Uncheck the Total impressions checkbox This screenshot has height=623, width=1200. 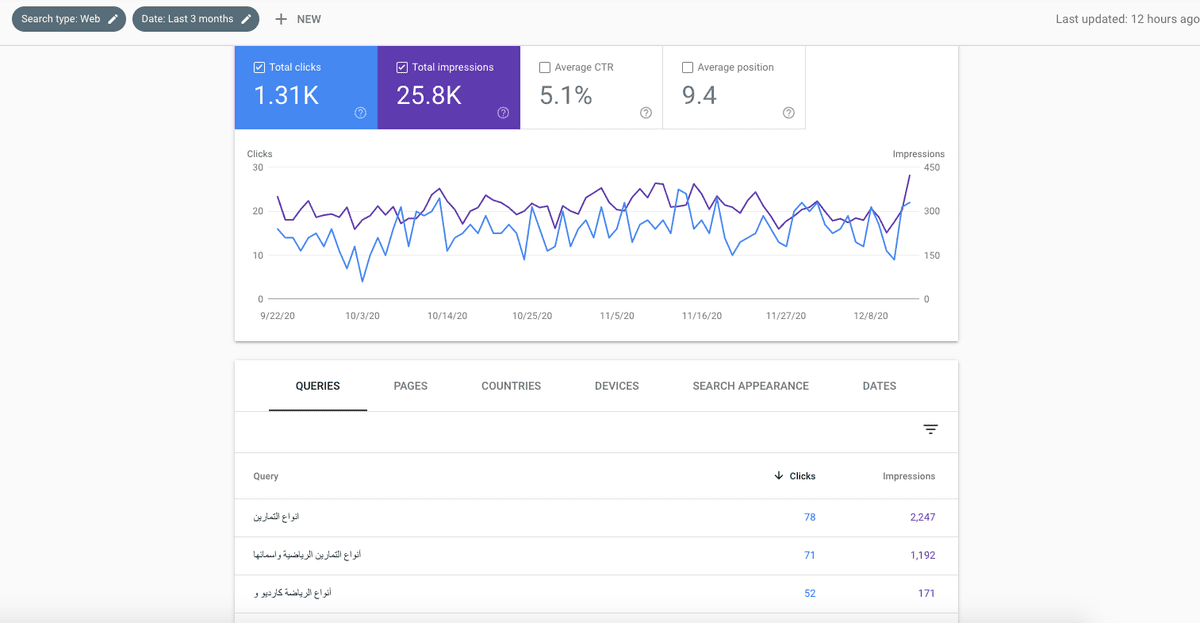[x=402, y=67]
